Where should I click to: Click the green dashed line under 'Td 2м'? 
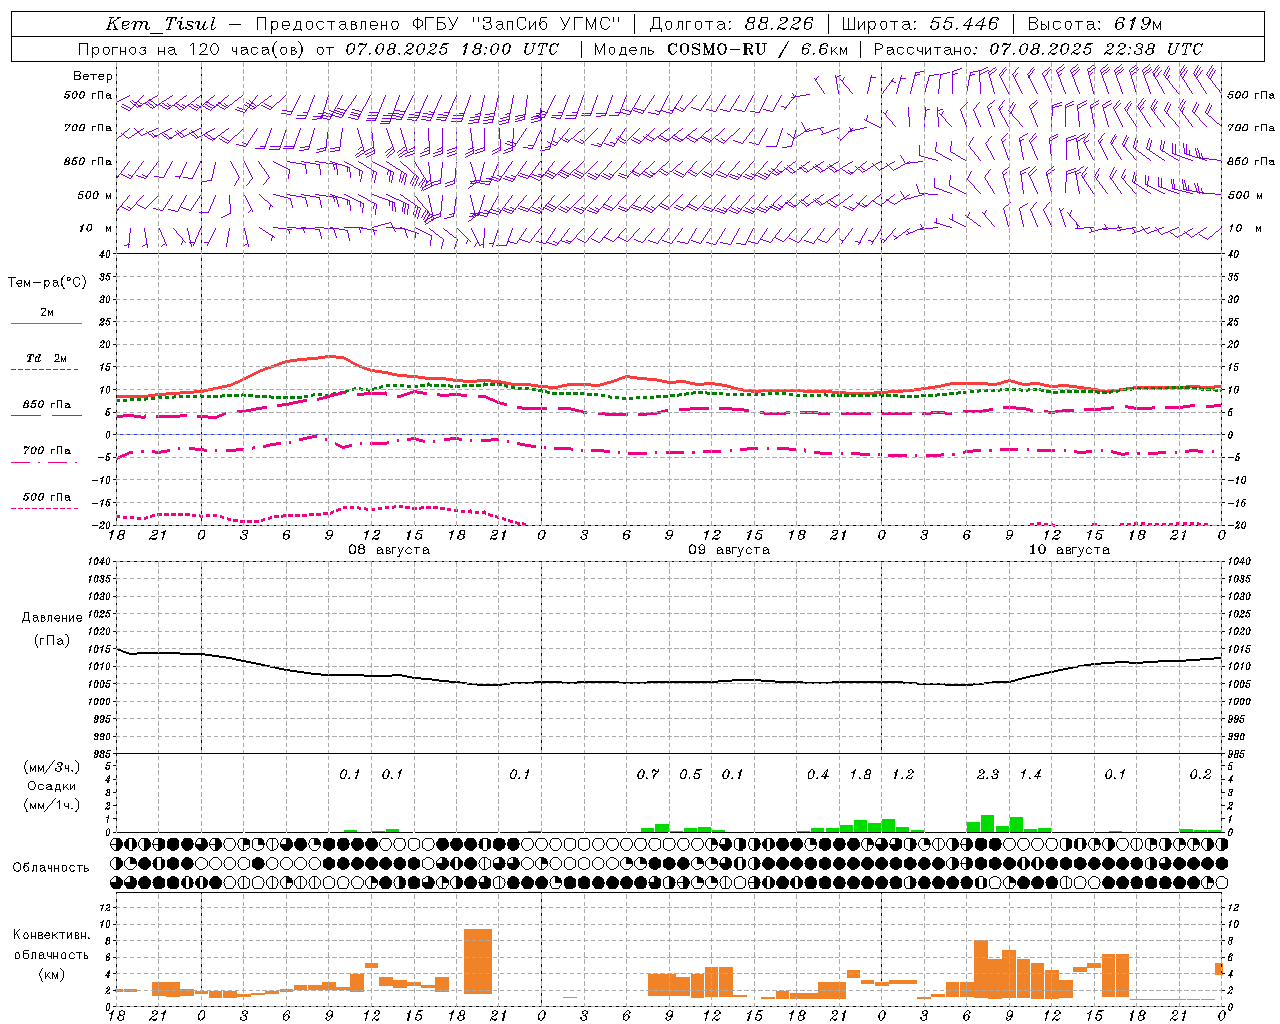pos(44,370)
